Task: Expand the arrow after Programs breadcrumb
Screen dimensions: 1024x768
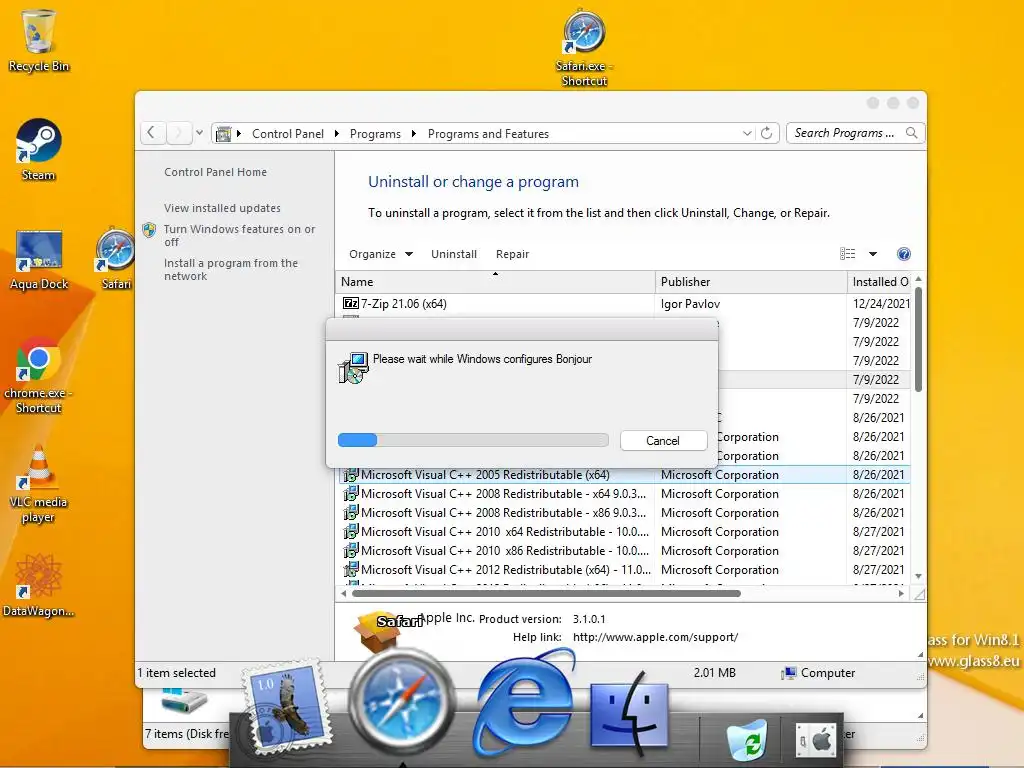Action: (413, 133)
